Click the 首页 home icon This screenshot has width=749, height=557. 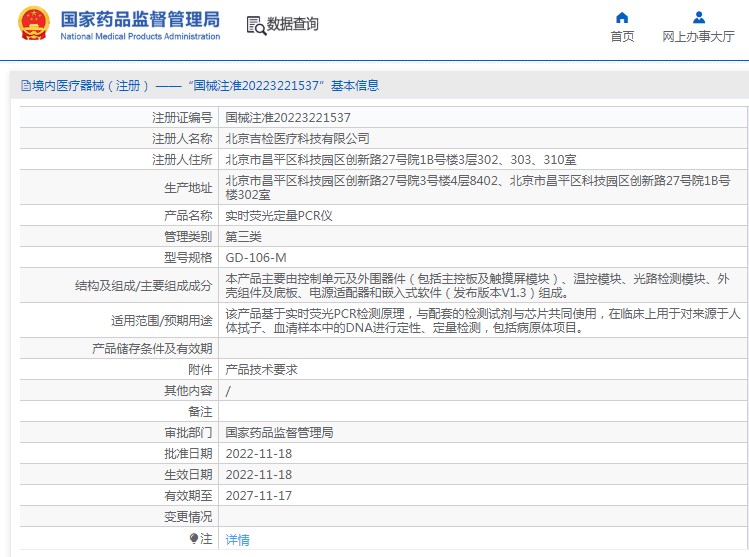coord(622,18)
